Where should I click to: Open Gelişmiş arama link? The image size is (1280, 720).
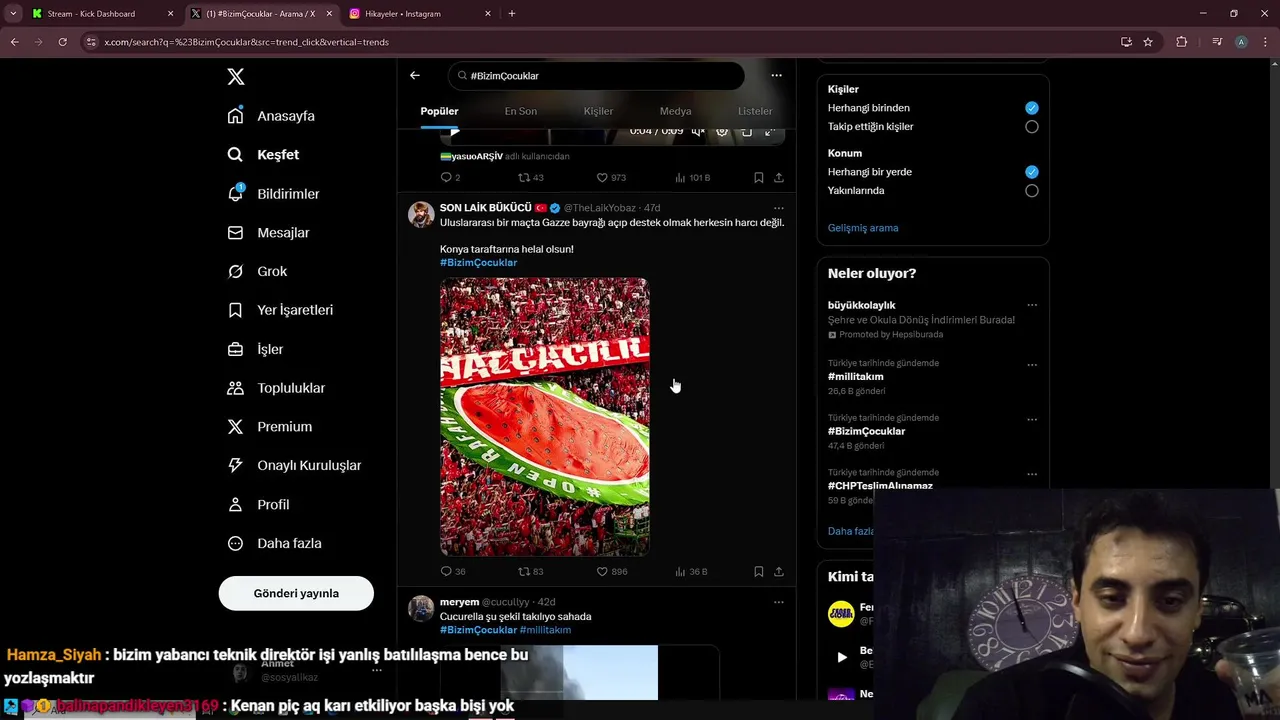(x=863, y=228)
